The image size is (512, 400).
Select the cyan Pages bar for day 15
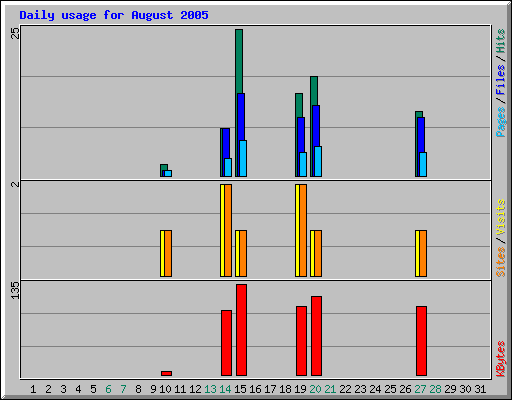coord(243,158)
